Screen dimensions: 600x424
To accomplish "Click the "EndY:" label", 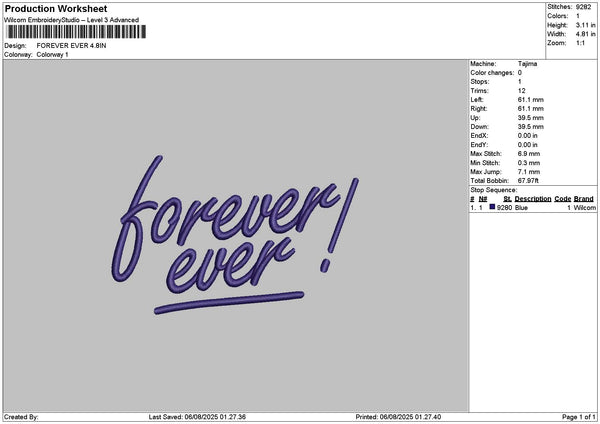I will click(479, 145).
